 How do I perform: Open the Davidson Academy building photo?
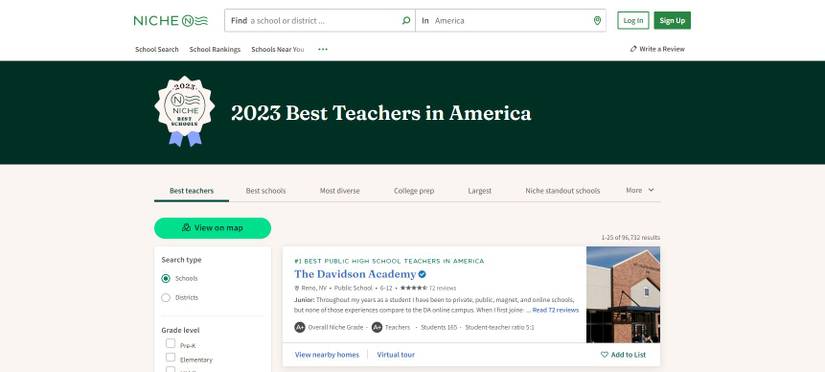point(623,295)
